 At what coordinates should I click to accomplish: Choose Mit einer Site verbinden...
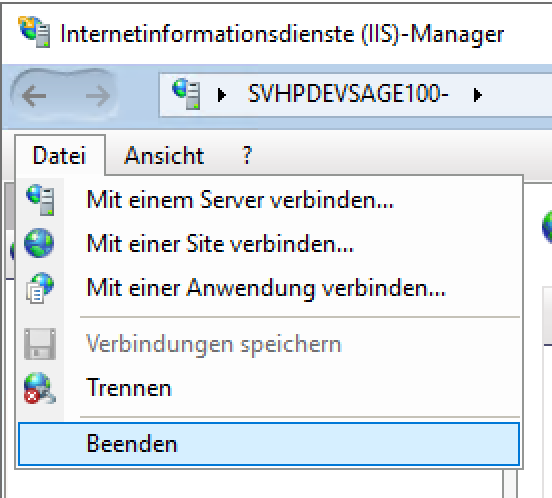point(269,244)
